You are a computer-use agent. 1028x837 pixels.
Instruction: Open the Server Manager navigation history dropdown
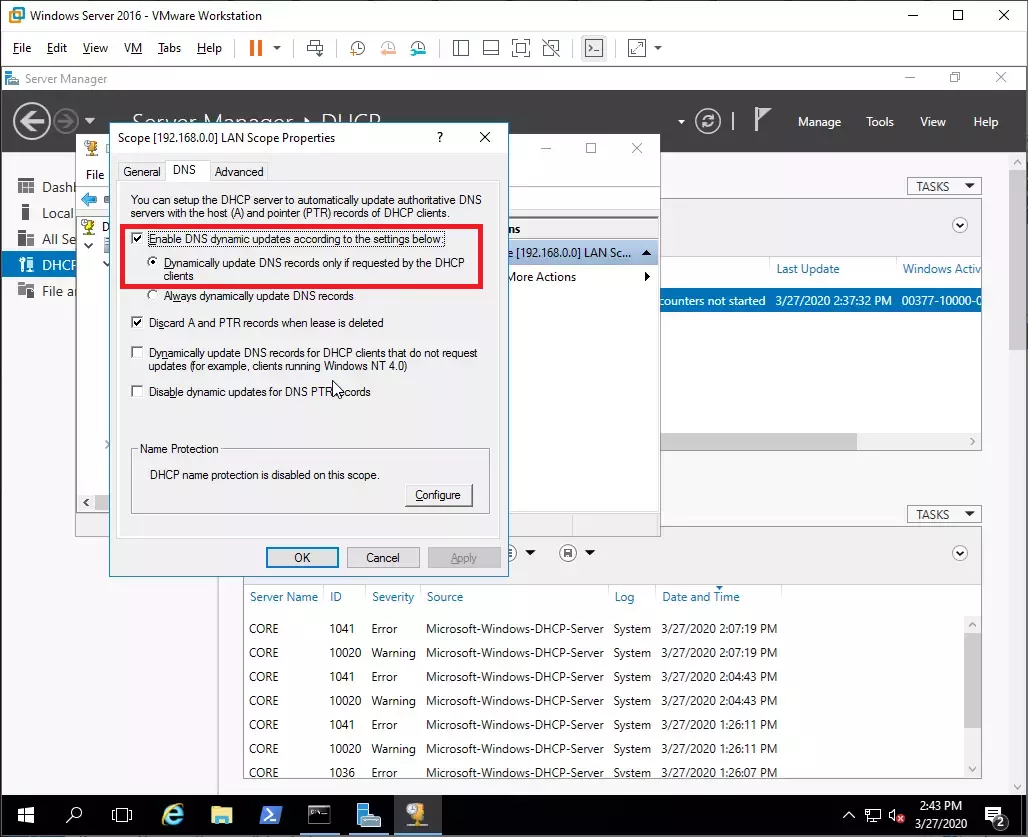pos(90,121)
